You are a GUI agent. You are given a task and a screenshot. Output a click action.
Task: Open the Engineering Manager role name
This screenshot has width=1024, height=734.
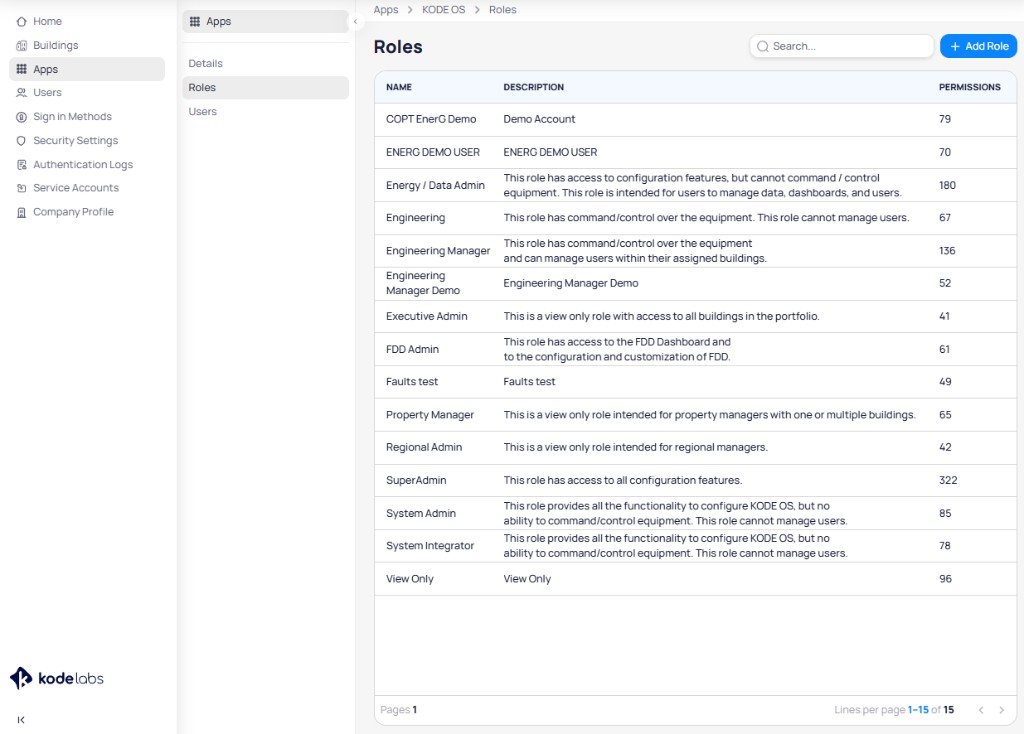tap(438, 251)
